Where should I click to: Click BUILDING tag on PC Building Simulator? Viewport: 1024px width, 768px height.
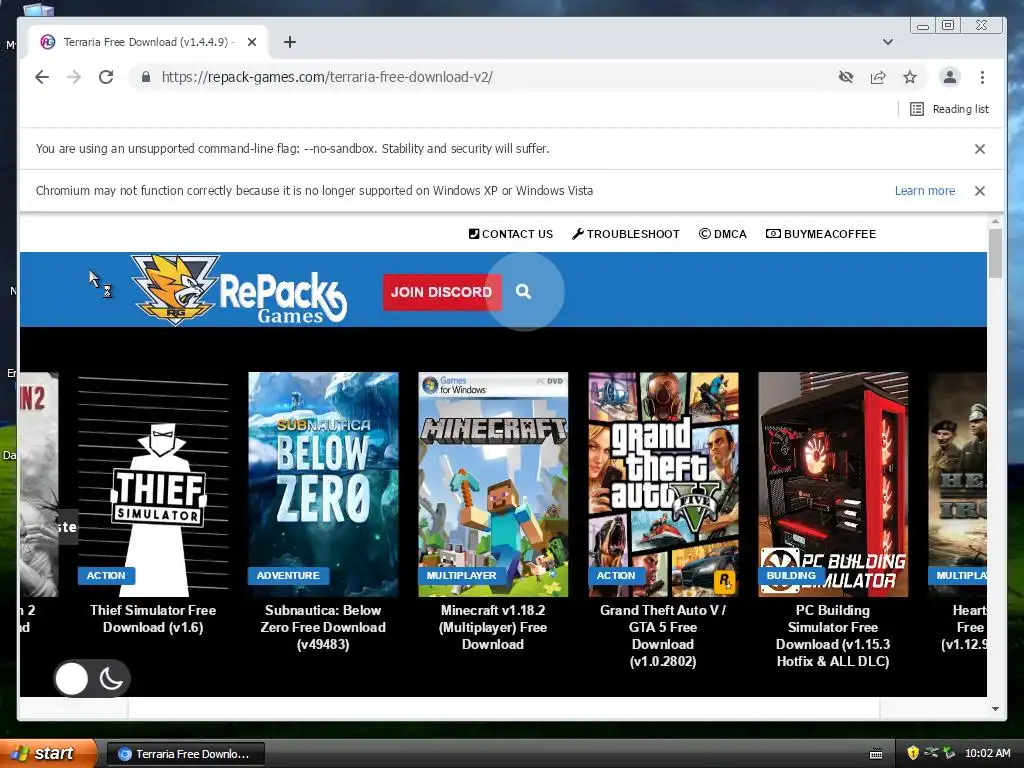(791, 575)
